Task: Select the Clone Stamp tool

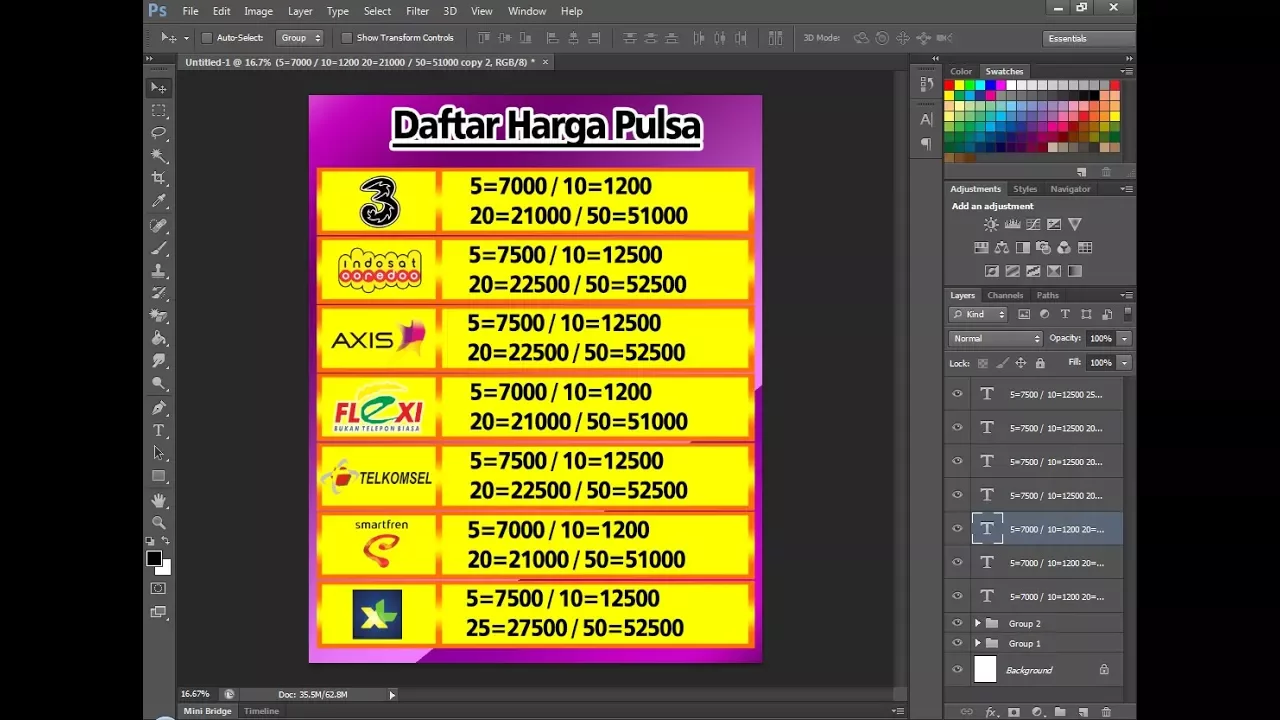Action: pos(159,271)
